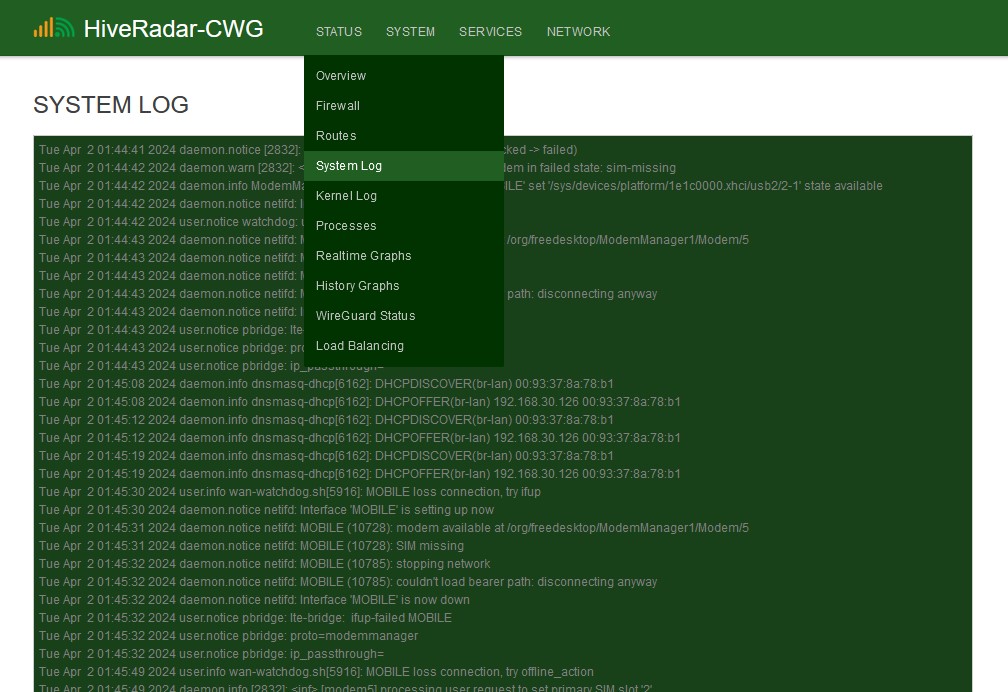Image resolution: width=1008 pixels, height=692 pixels.
Task: Open the SERVICES menu
Action: pyautogui.click(x=490, y=31)
